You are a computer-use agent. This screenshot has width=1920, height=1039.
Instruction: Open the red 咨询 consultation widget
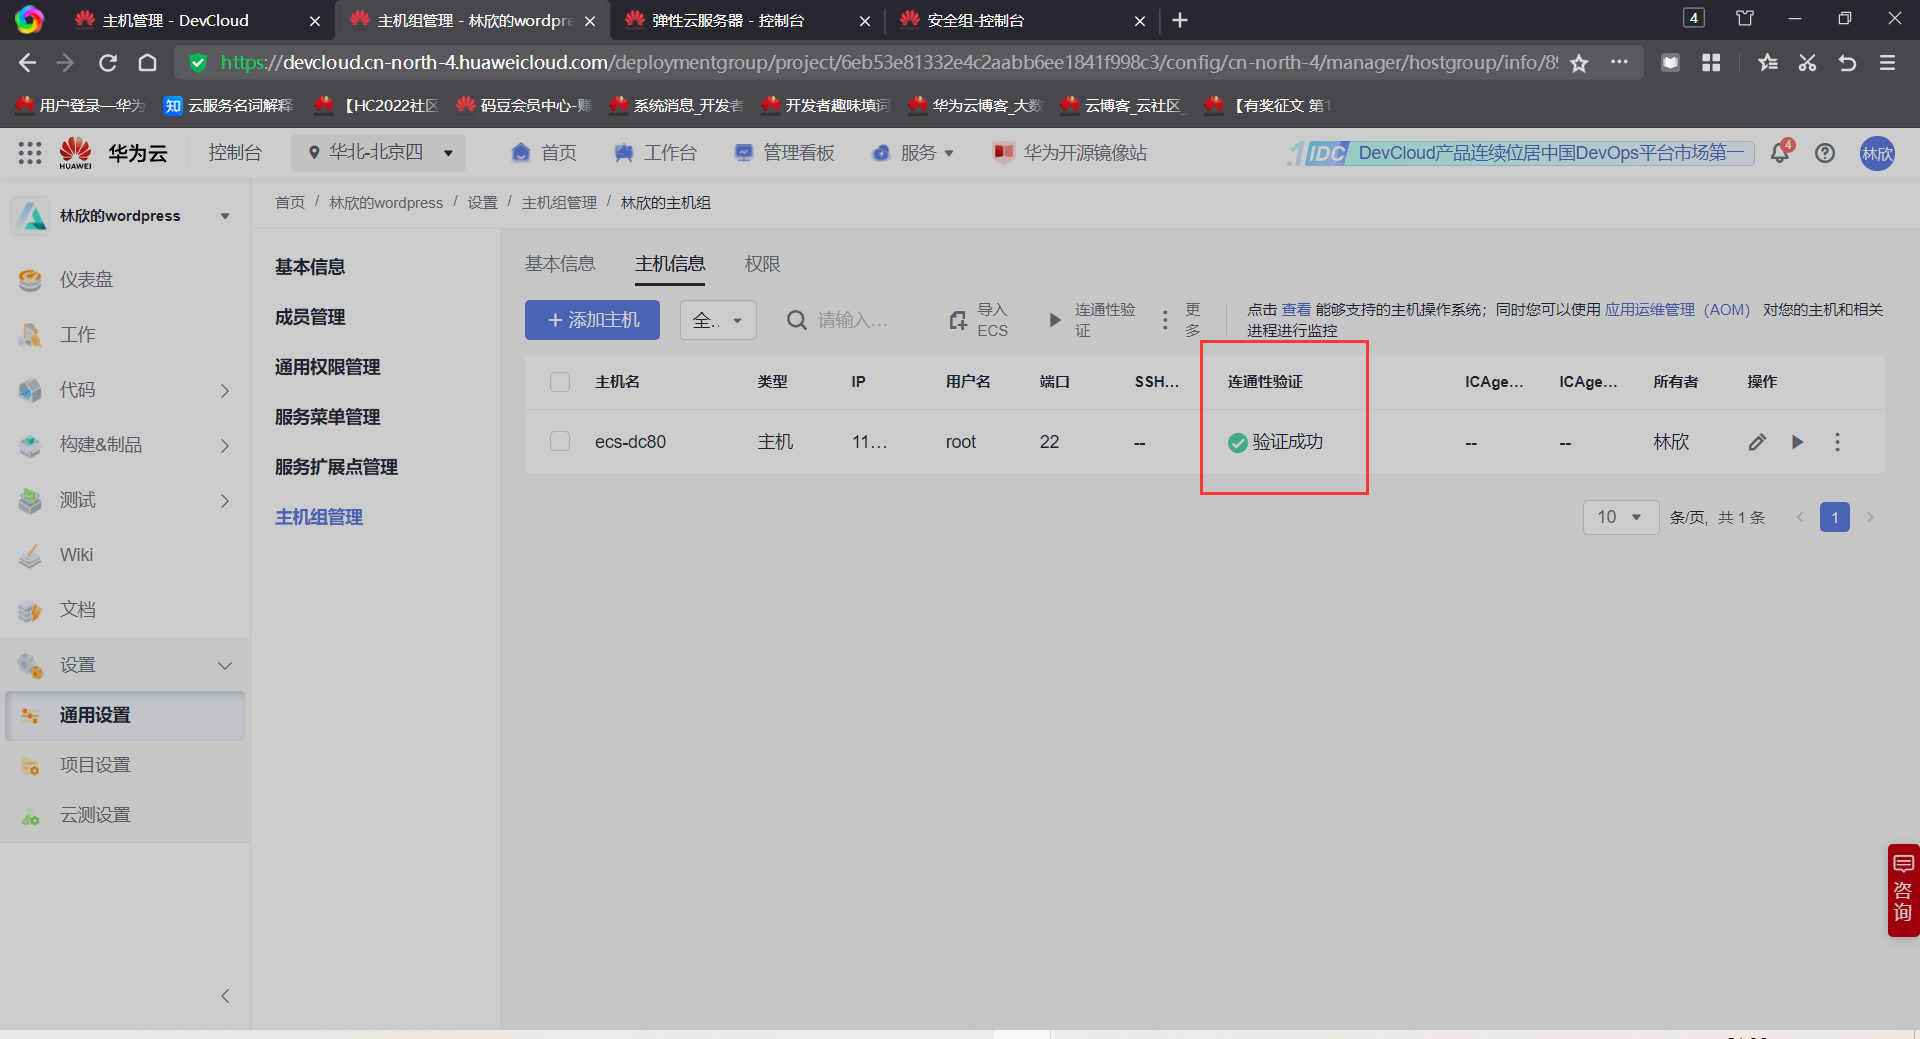click(1903, 890)
